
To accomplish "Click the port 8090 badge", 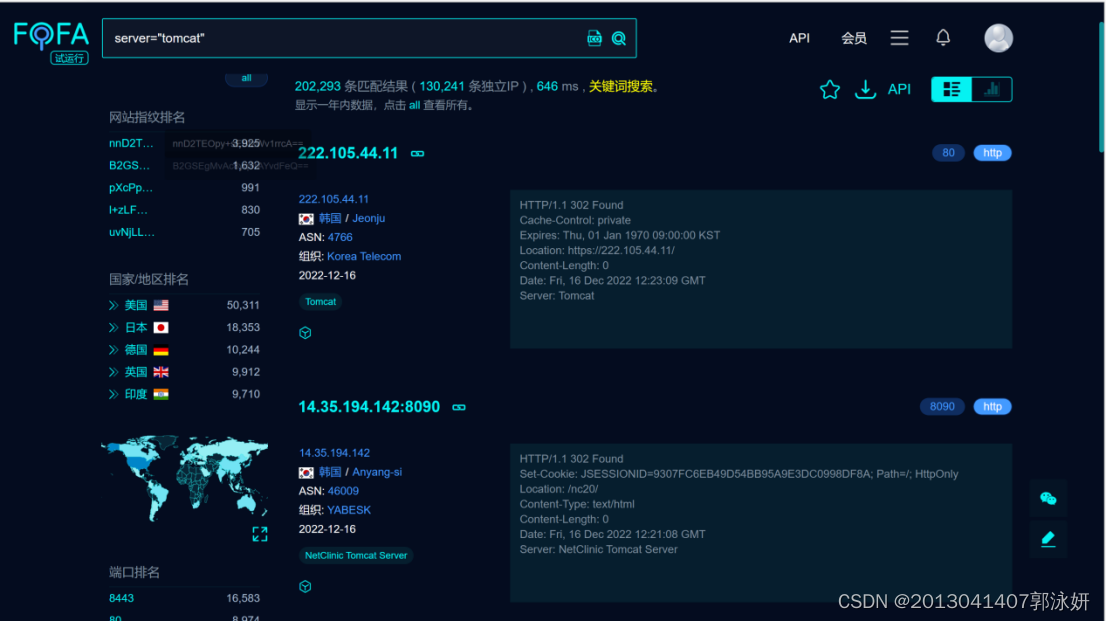I will tap(942, 407).
